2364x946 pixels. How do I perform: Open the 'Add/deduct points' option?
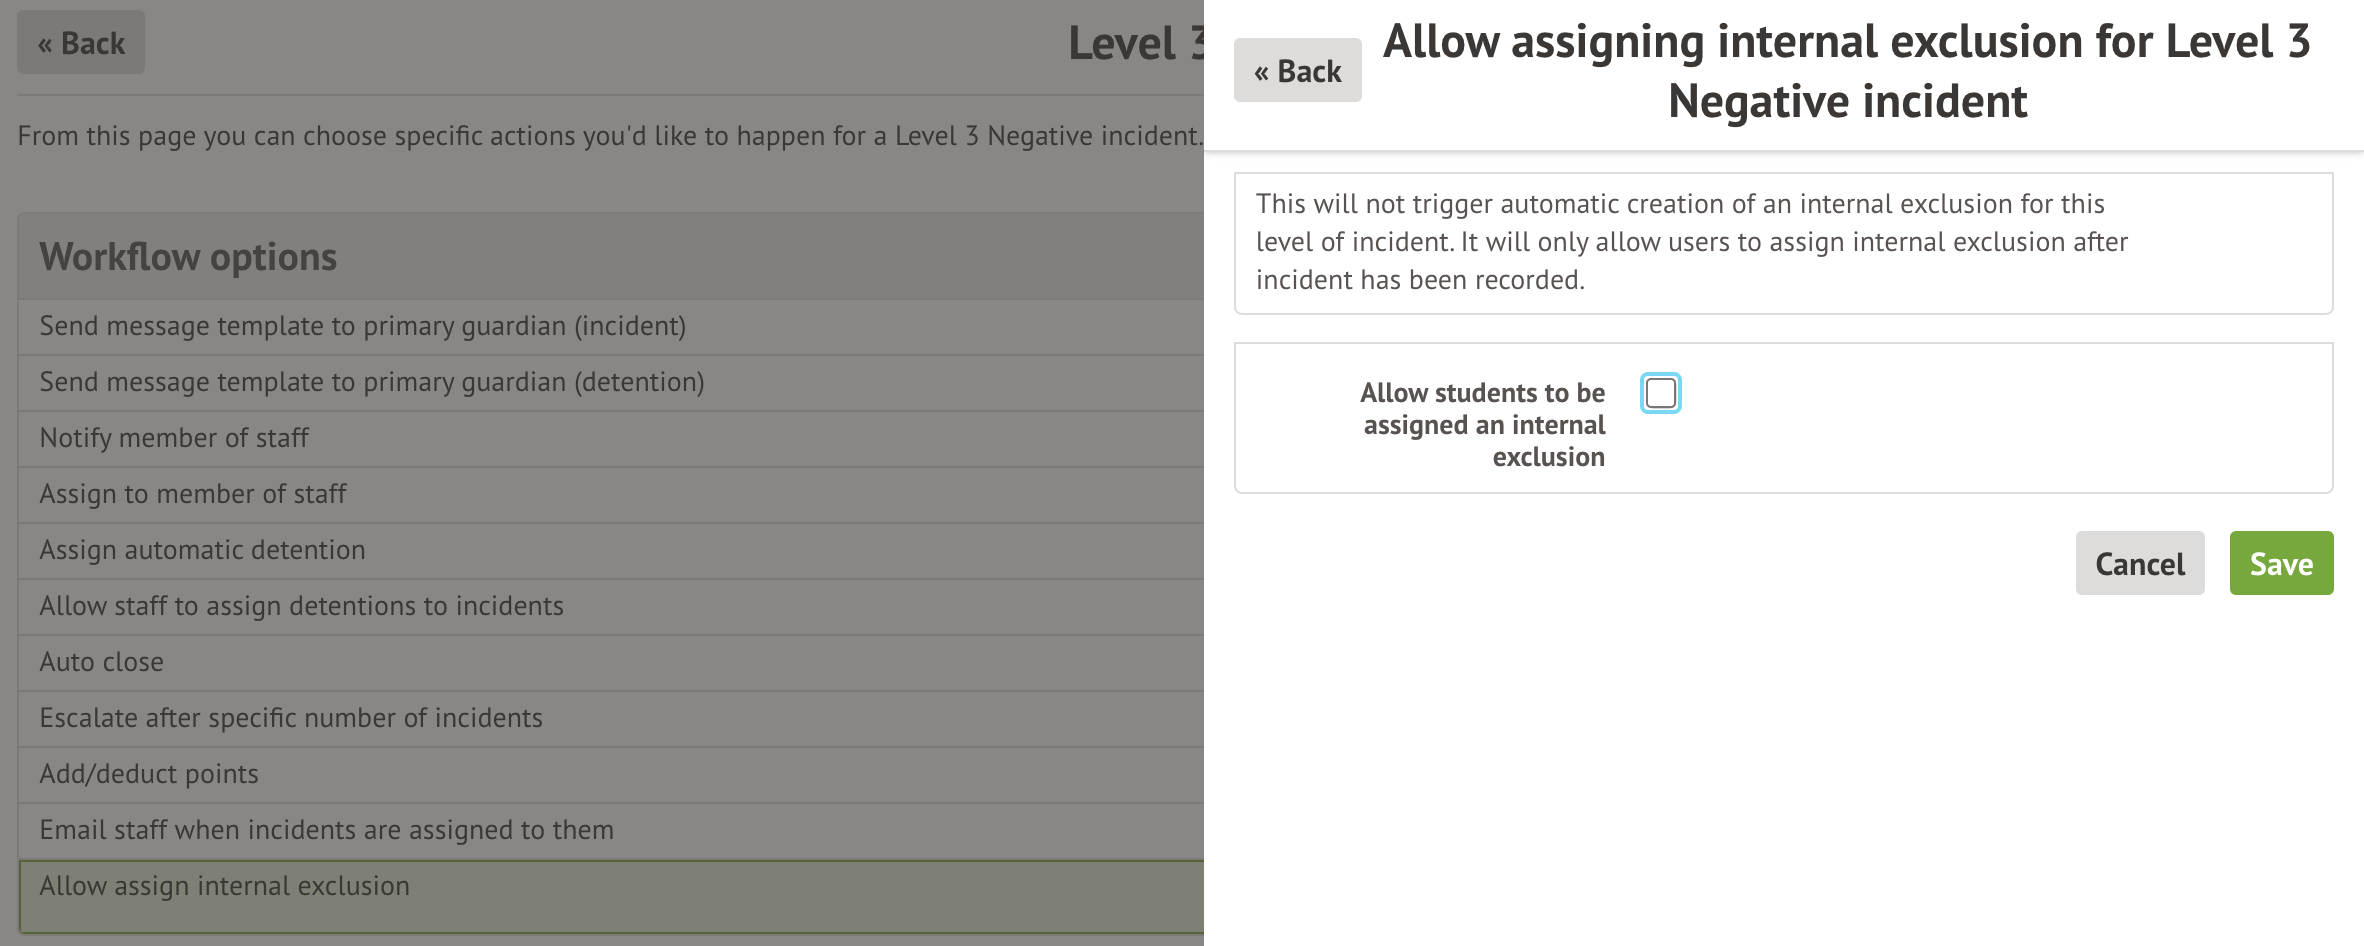pos(149,774)
